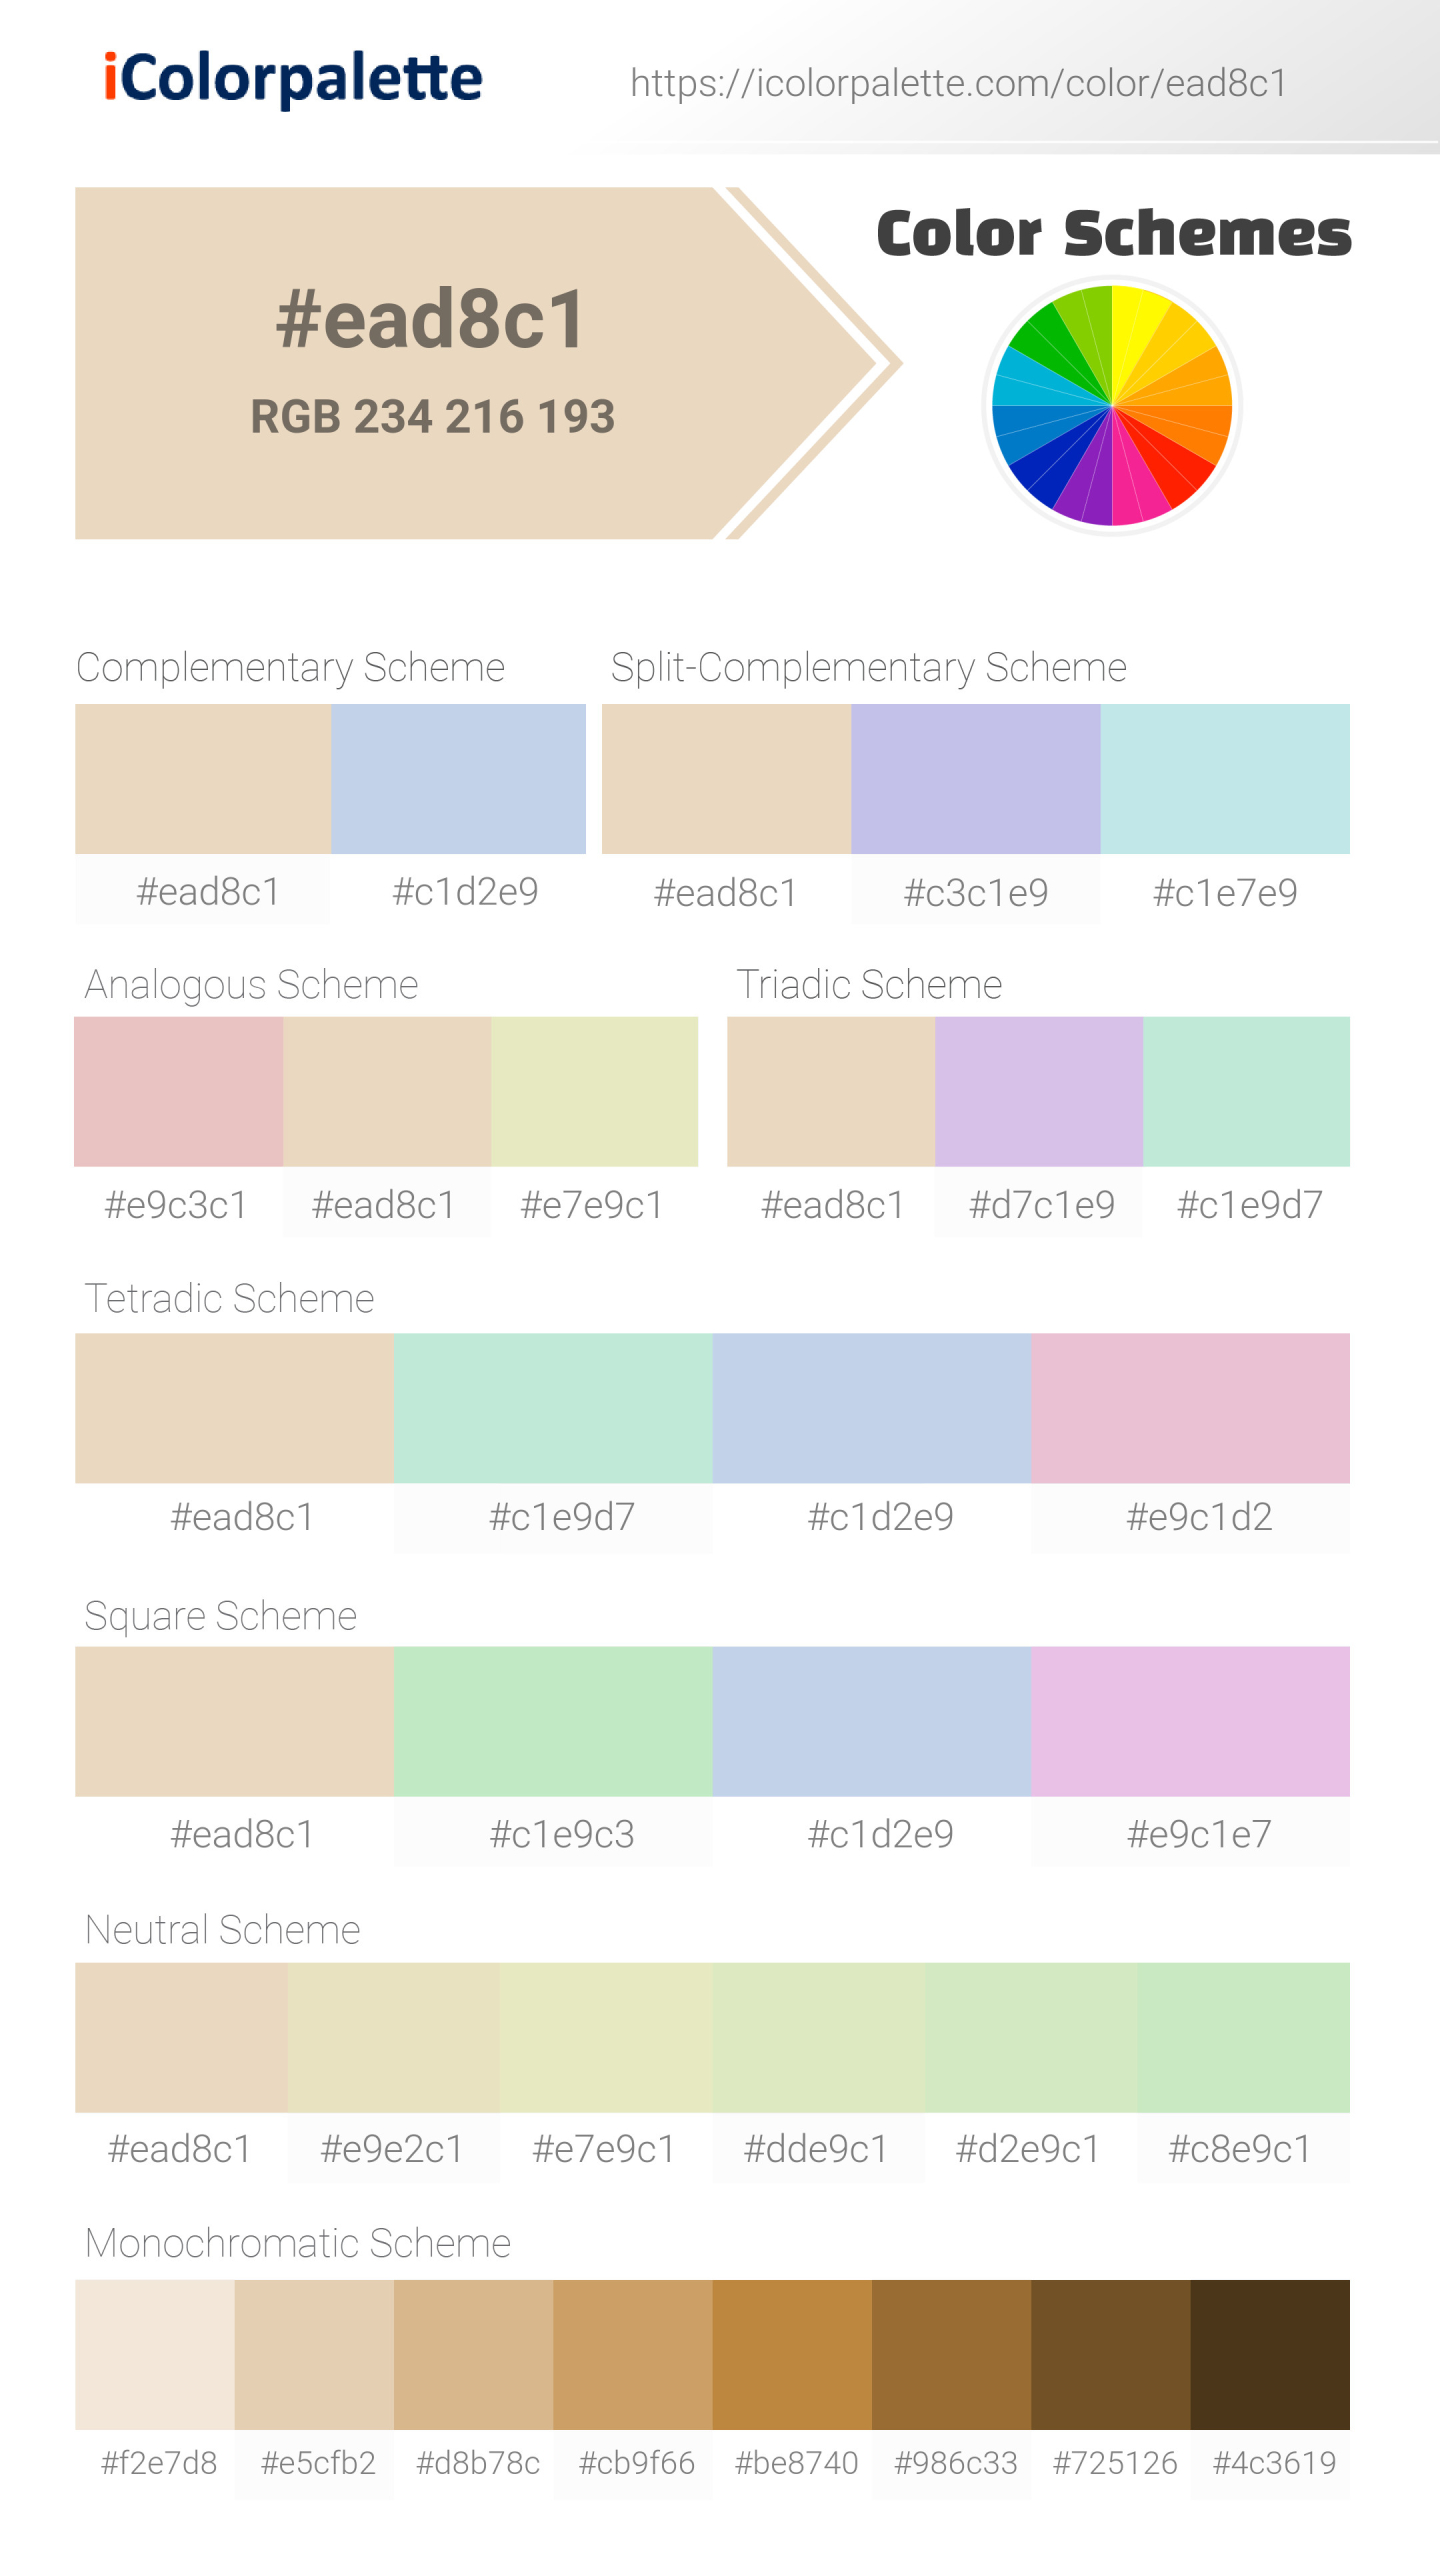Pick the lavender #c3c1e9 split-complementary swatch

point(975,779)
